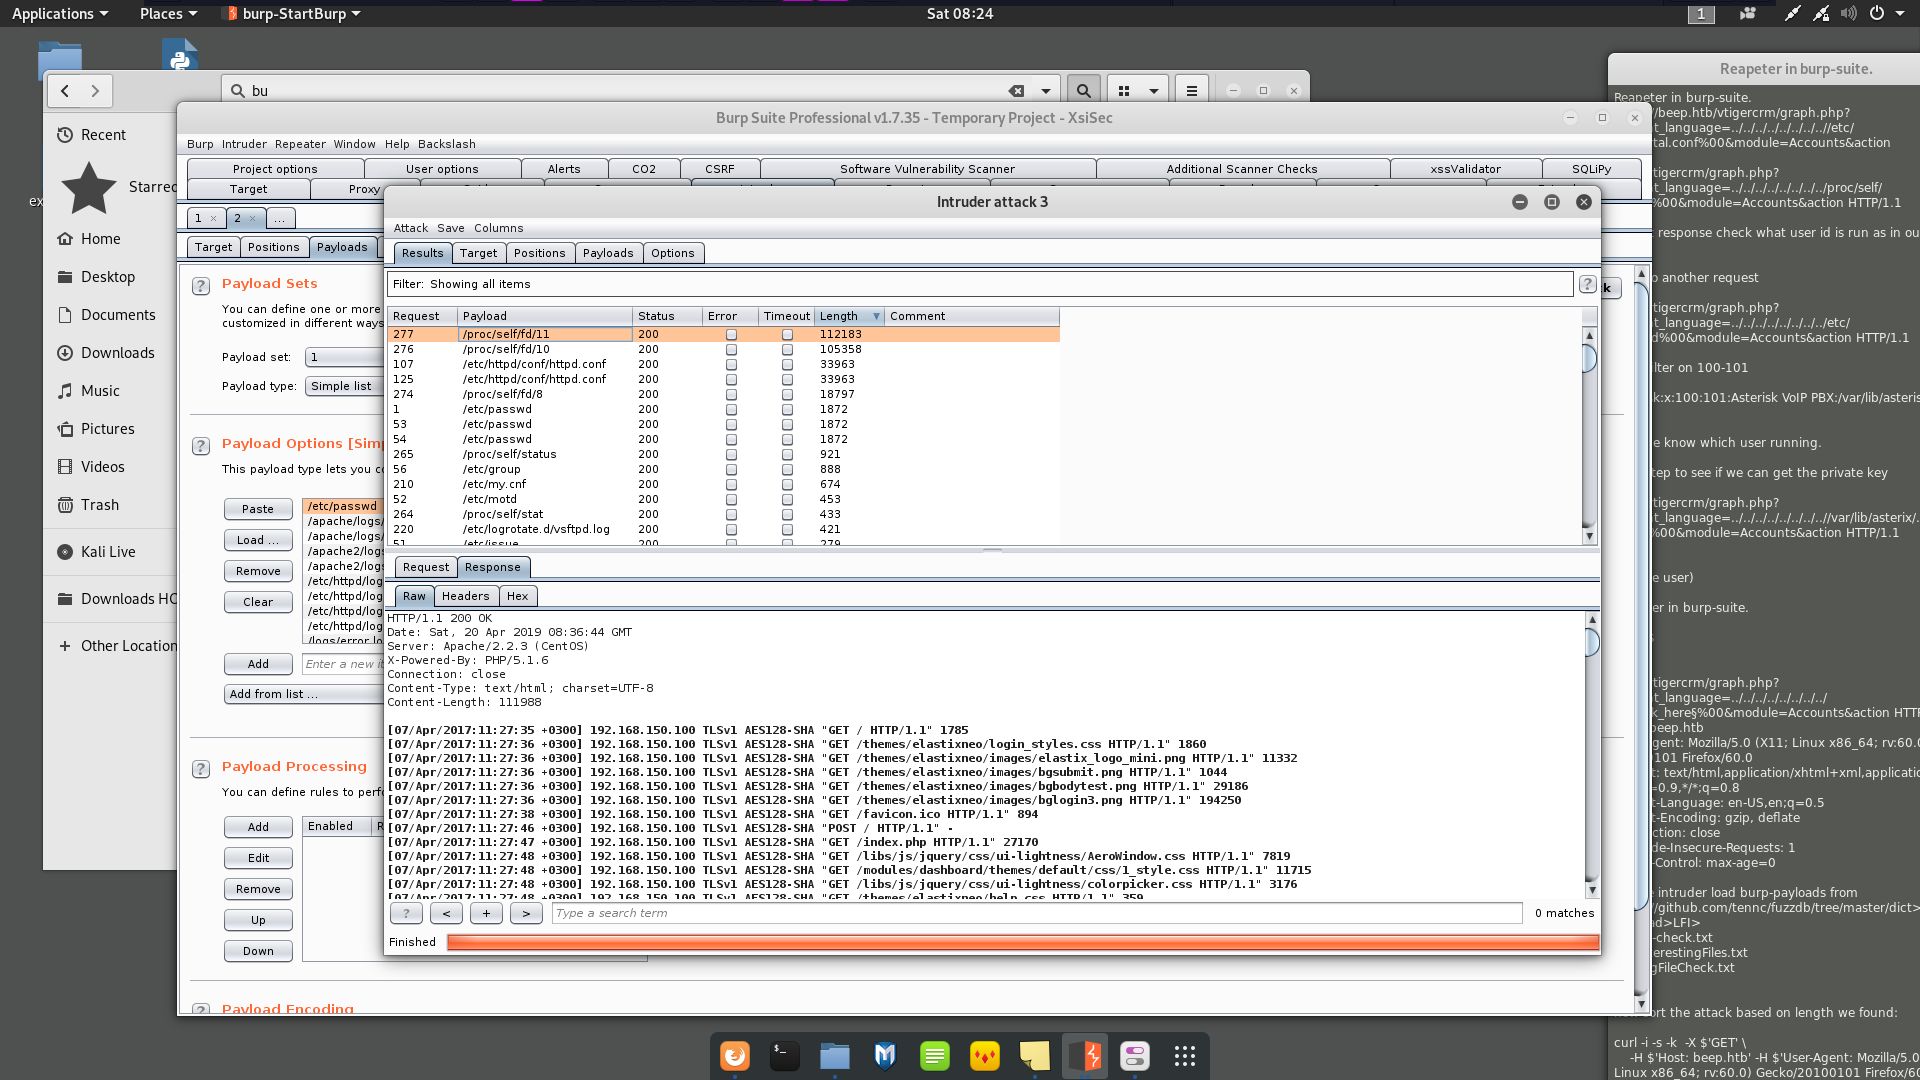Open the Files manager dock icon
Image resolution: width=1920 pixels, height=1080 pixels.
835,1056
